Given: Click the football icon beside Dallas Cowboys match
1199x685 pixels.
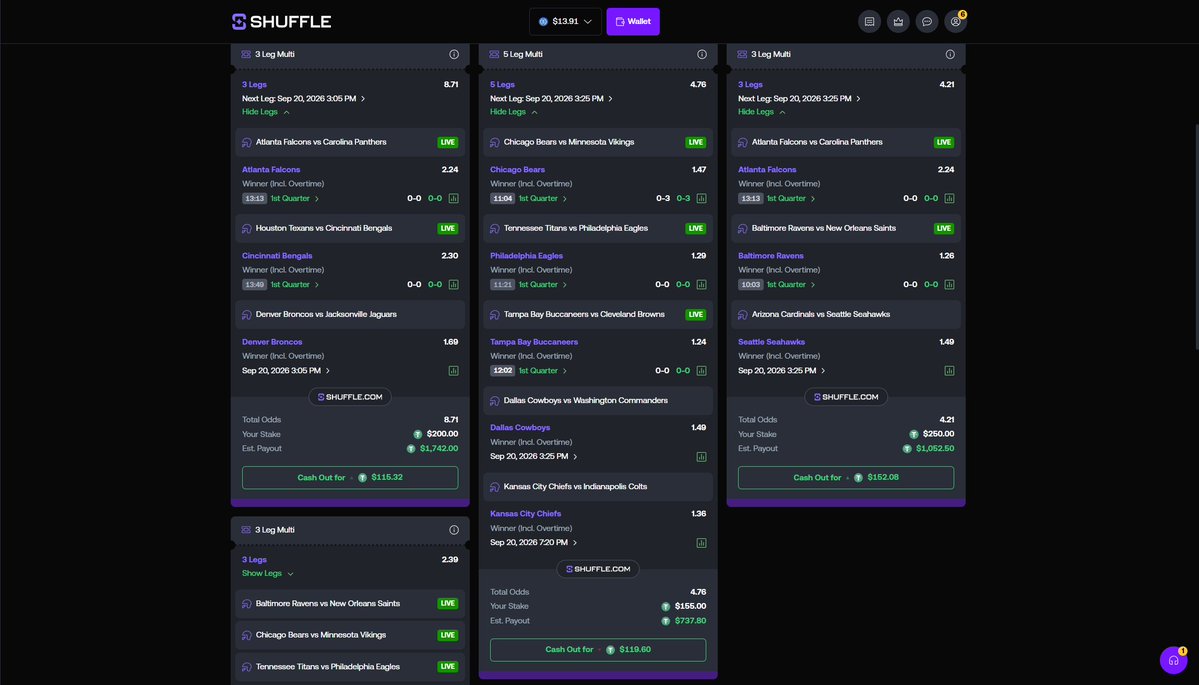Looking at the screenshot, I should [x=495, y=401].
